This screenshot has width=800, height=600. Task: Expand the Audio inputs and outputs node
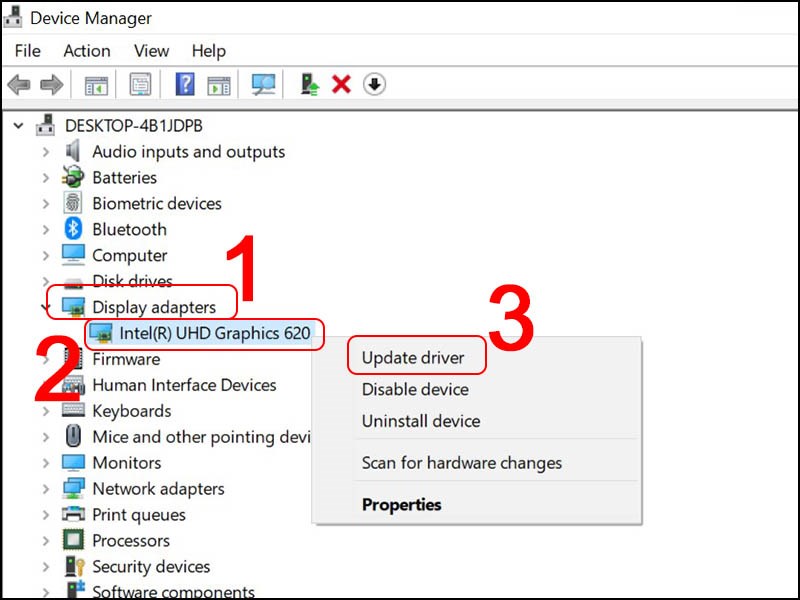(x=46, y=152)
